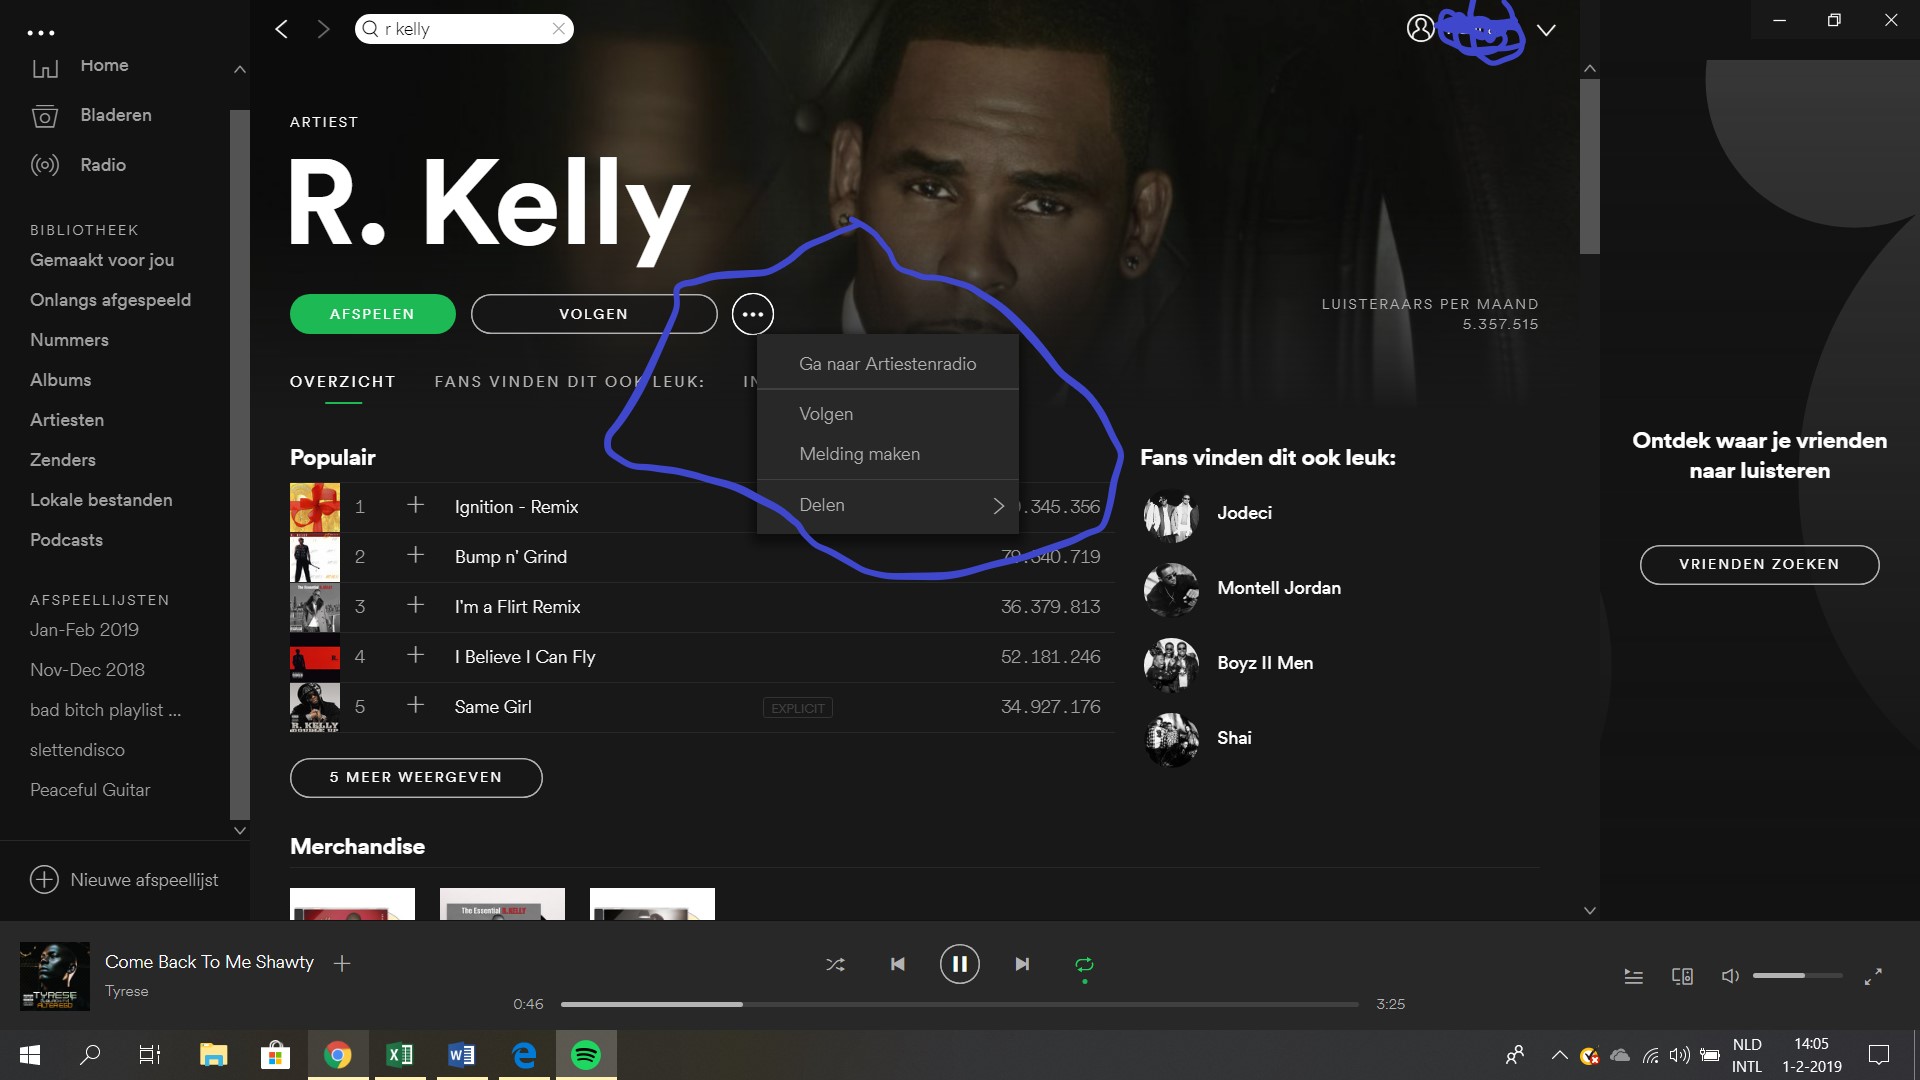
Task: Click VRIENDEN ZOEKEN button
Action: (x=1759, y=565)
